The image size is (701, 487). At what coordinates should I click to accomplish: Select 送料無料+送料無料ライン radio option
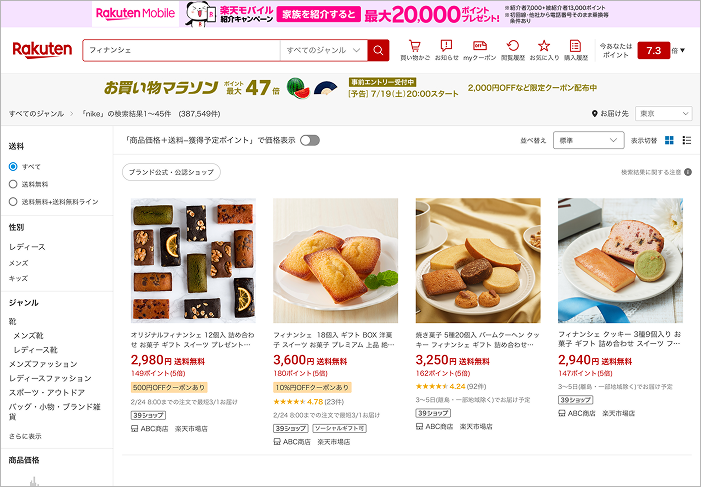(13, 202)
